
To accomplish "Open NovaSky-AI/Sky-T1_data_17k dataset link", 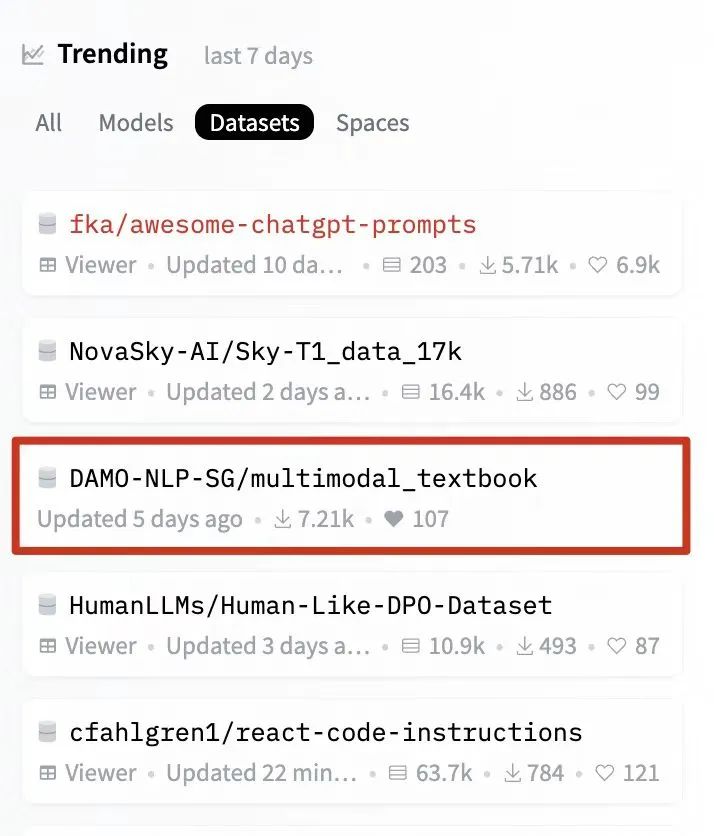I will tap(265, 351).
